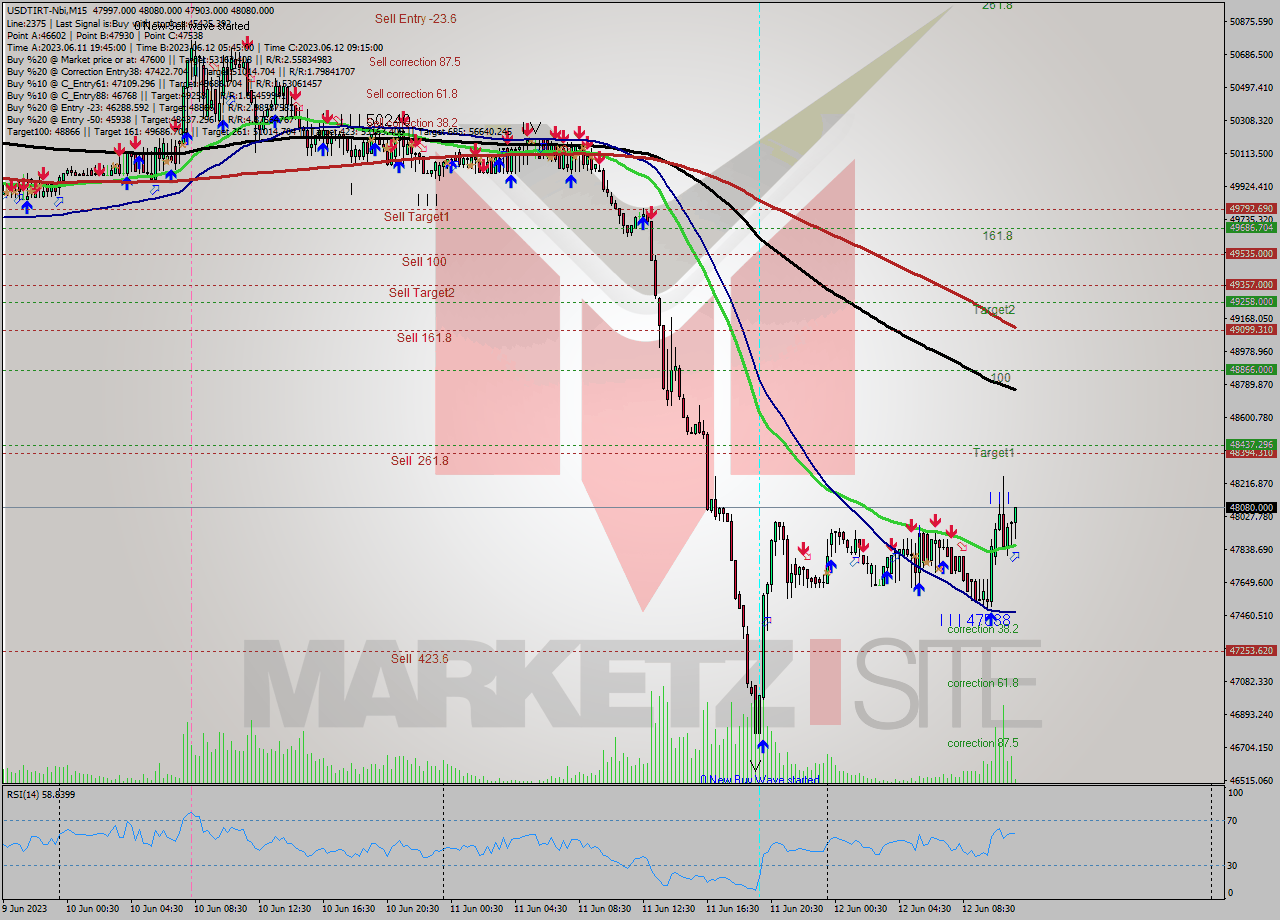Select the red price tag 47253.620

(x=1251, y=651)
